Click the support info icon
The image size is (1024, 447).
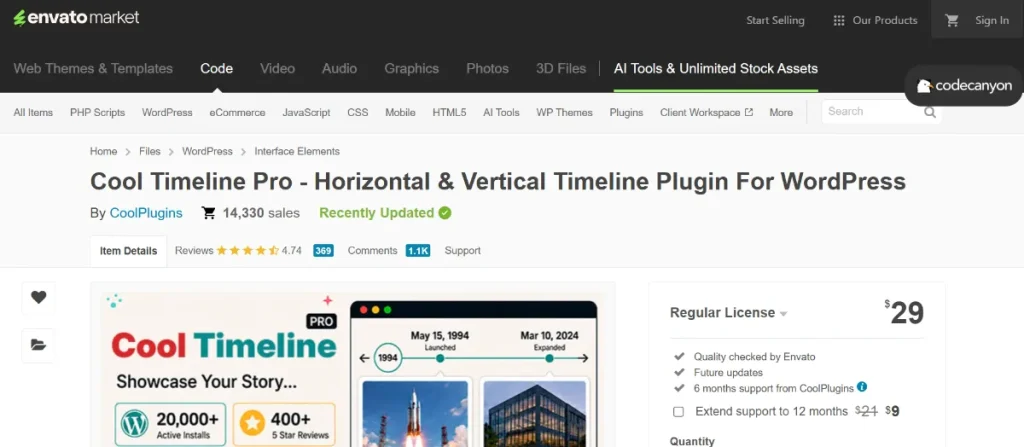pos(862,388)
